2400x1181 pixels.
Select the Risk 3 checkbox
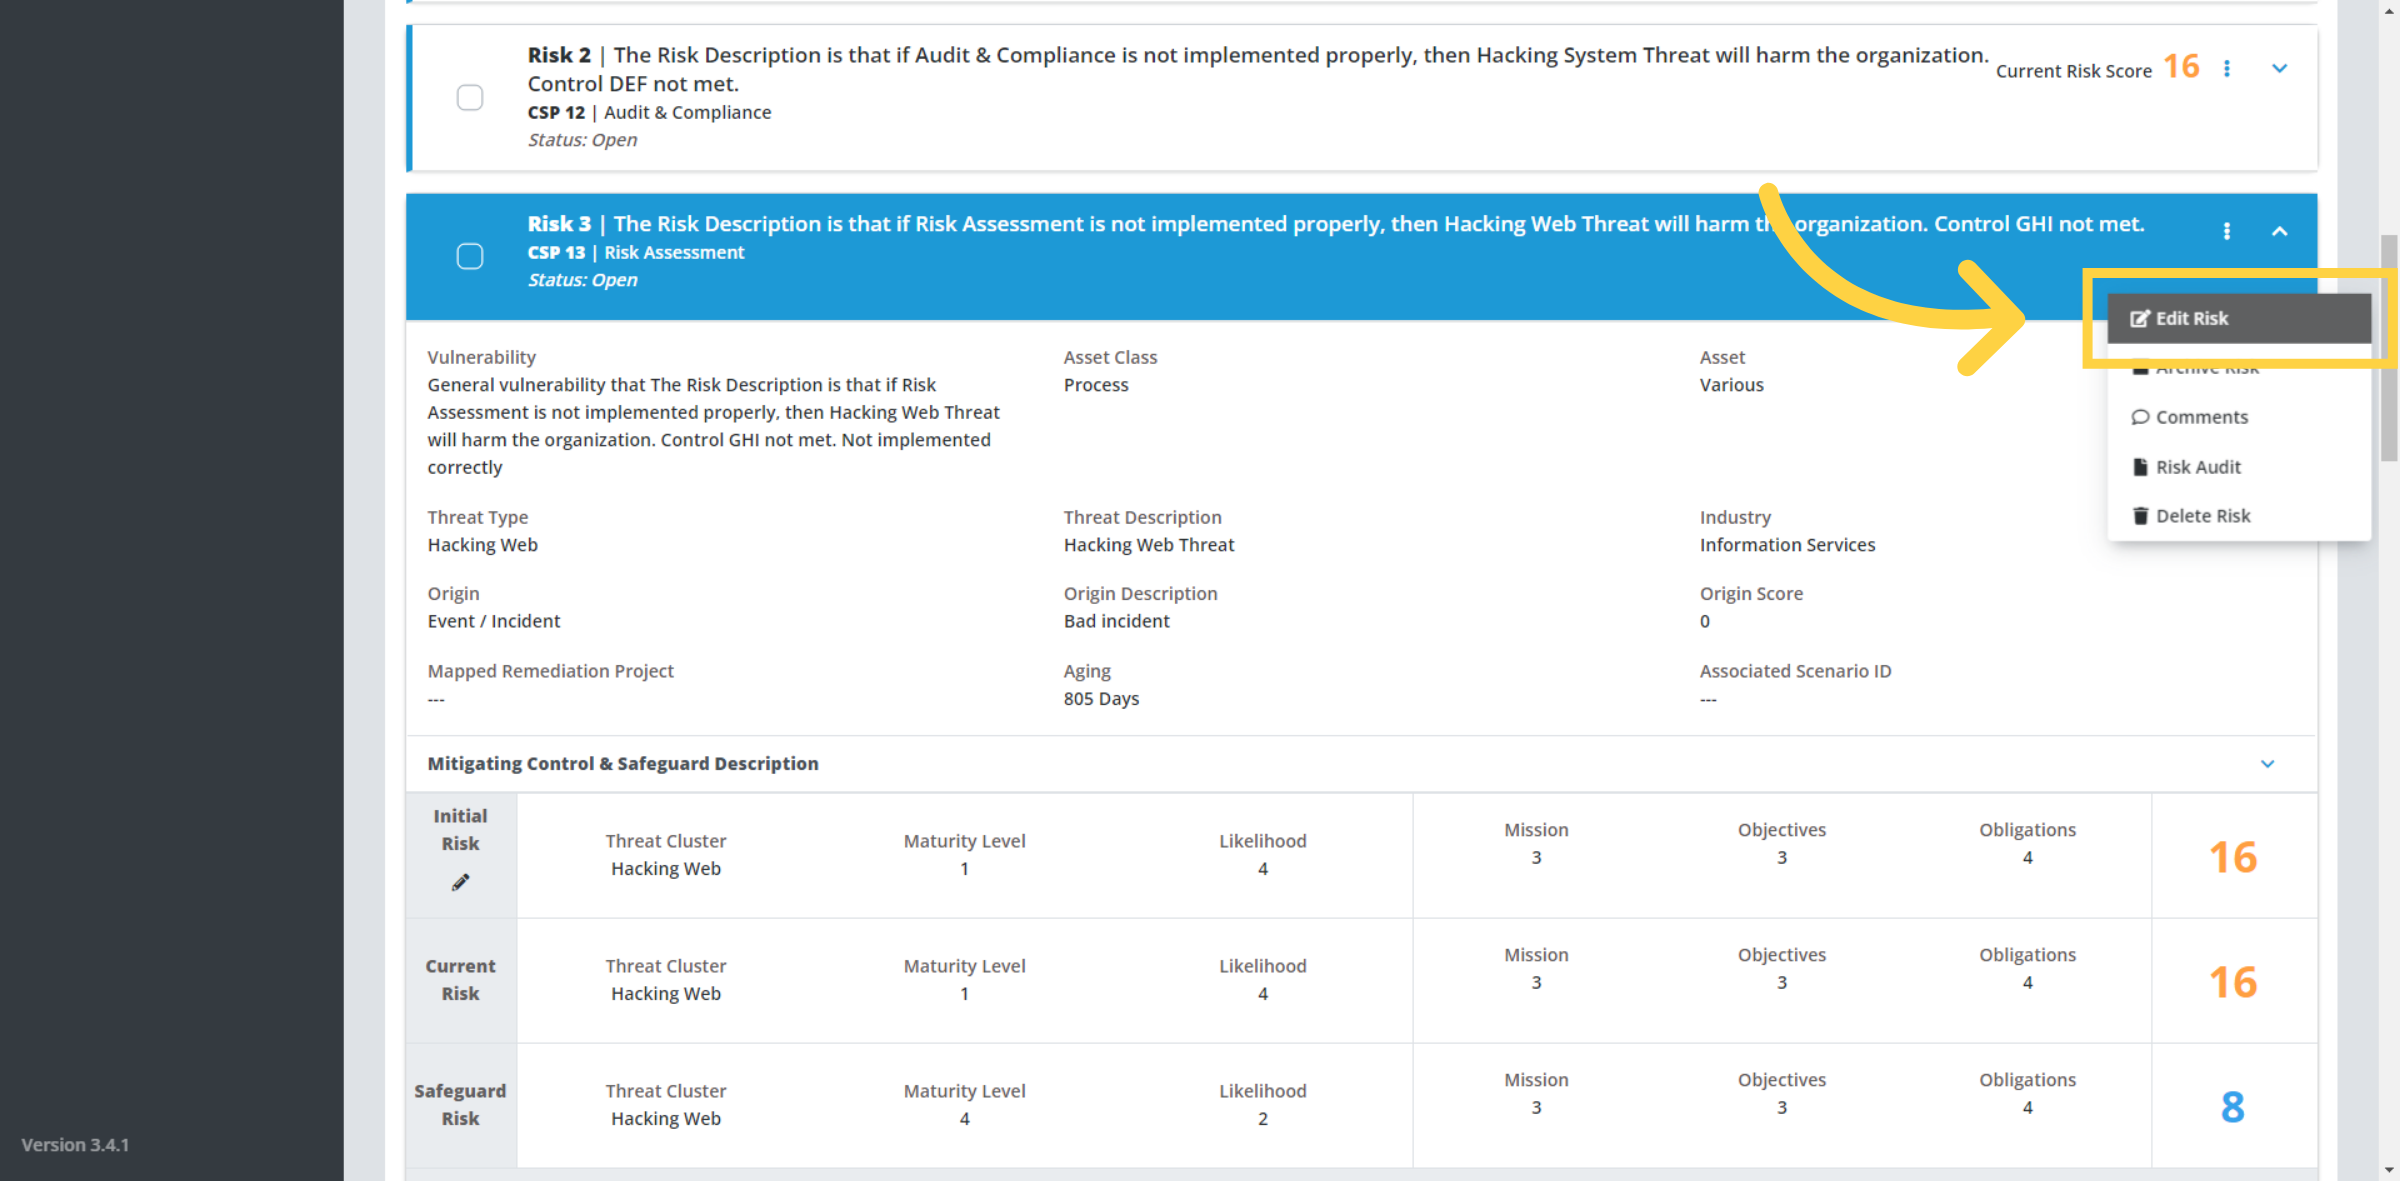[470, 256]
